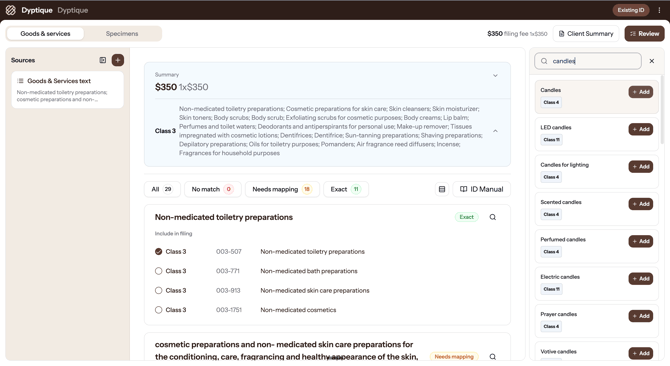Add Prayer candles entry

tap(641, 316)
